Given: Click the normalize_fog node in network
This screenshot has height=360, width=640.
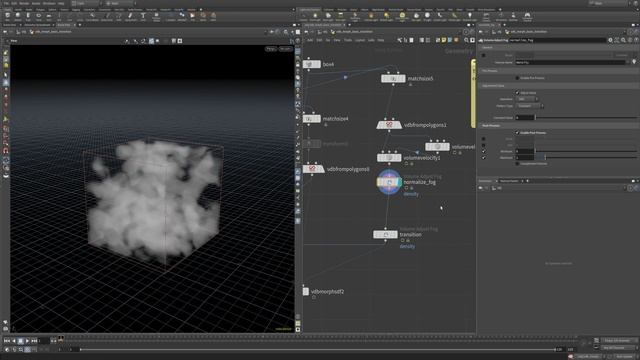Looking at the screenshot, I should pos(389,182).
